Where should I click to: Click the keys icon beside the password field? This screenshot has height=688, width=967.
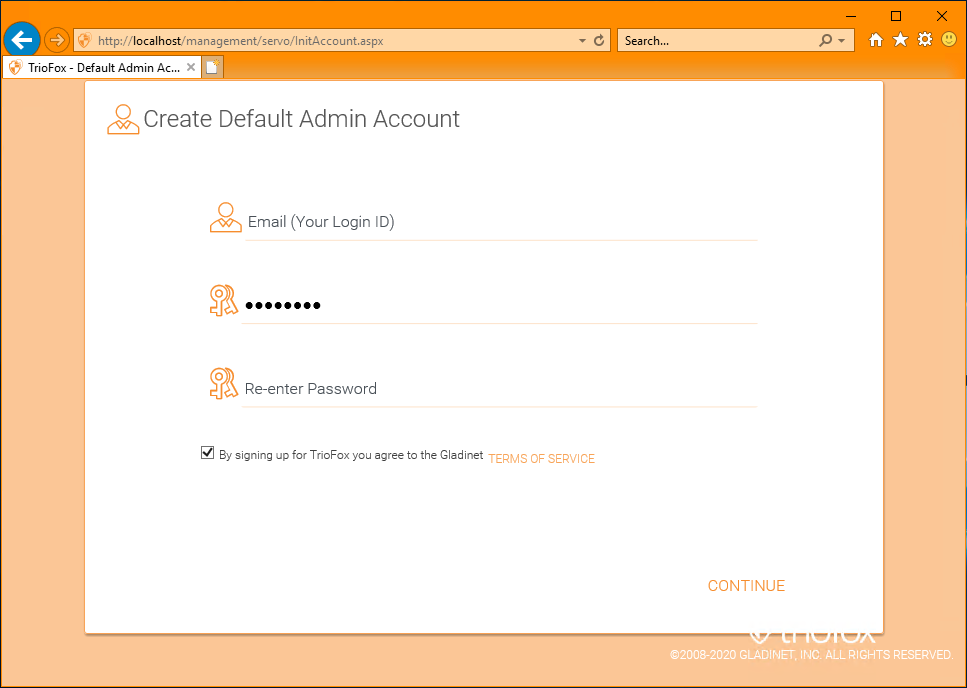click(x=223, y=300)
